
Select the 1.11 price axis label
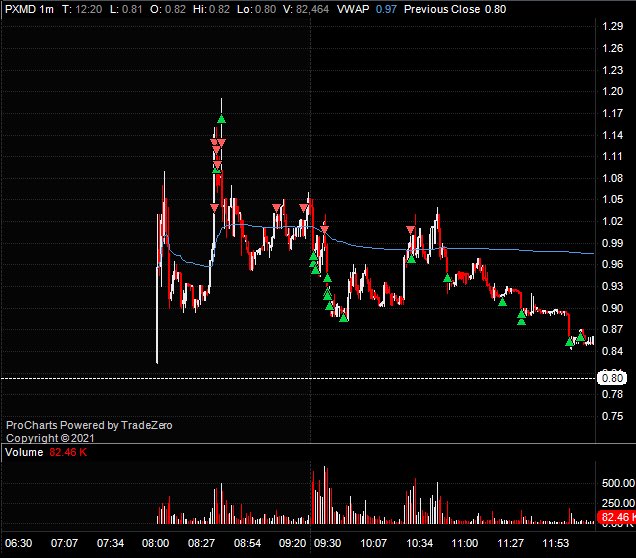coord(612,156)
